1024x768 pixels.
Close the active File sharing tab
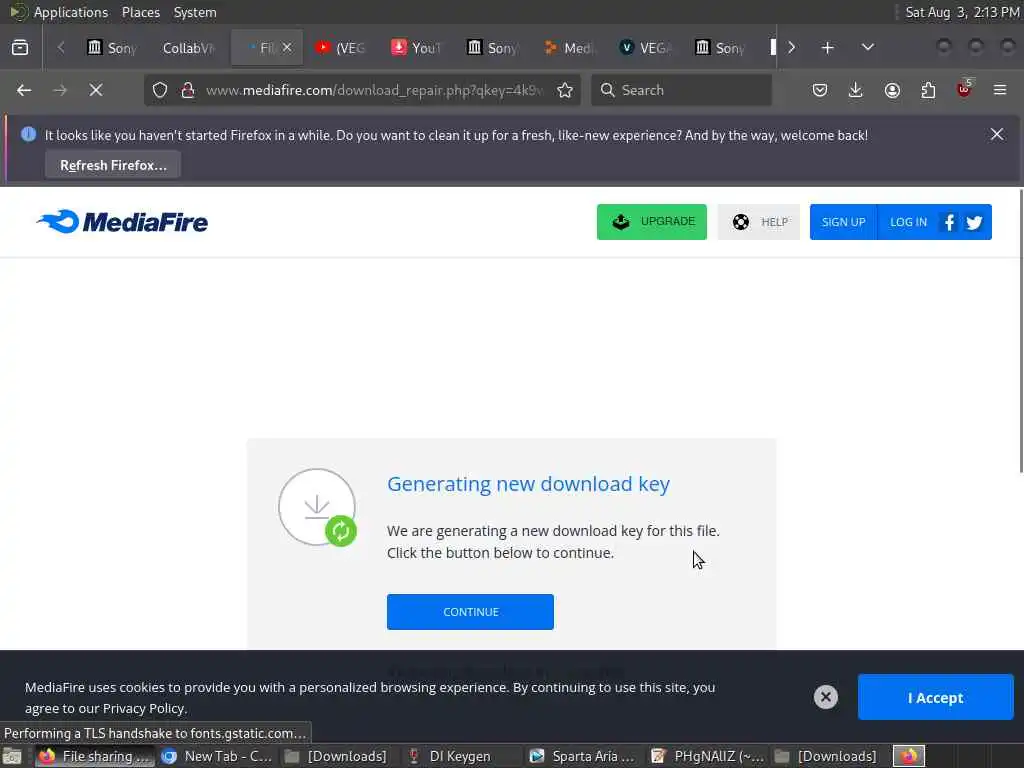pyautogui.click(x=287, y=47)
